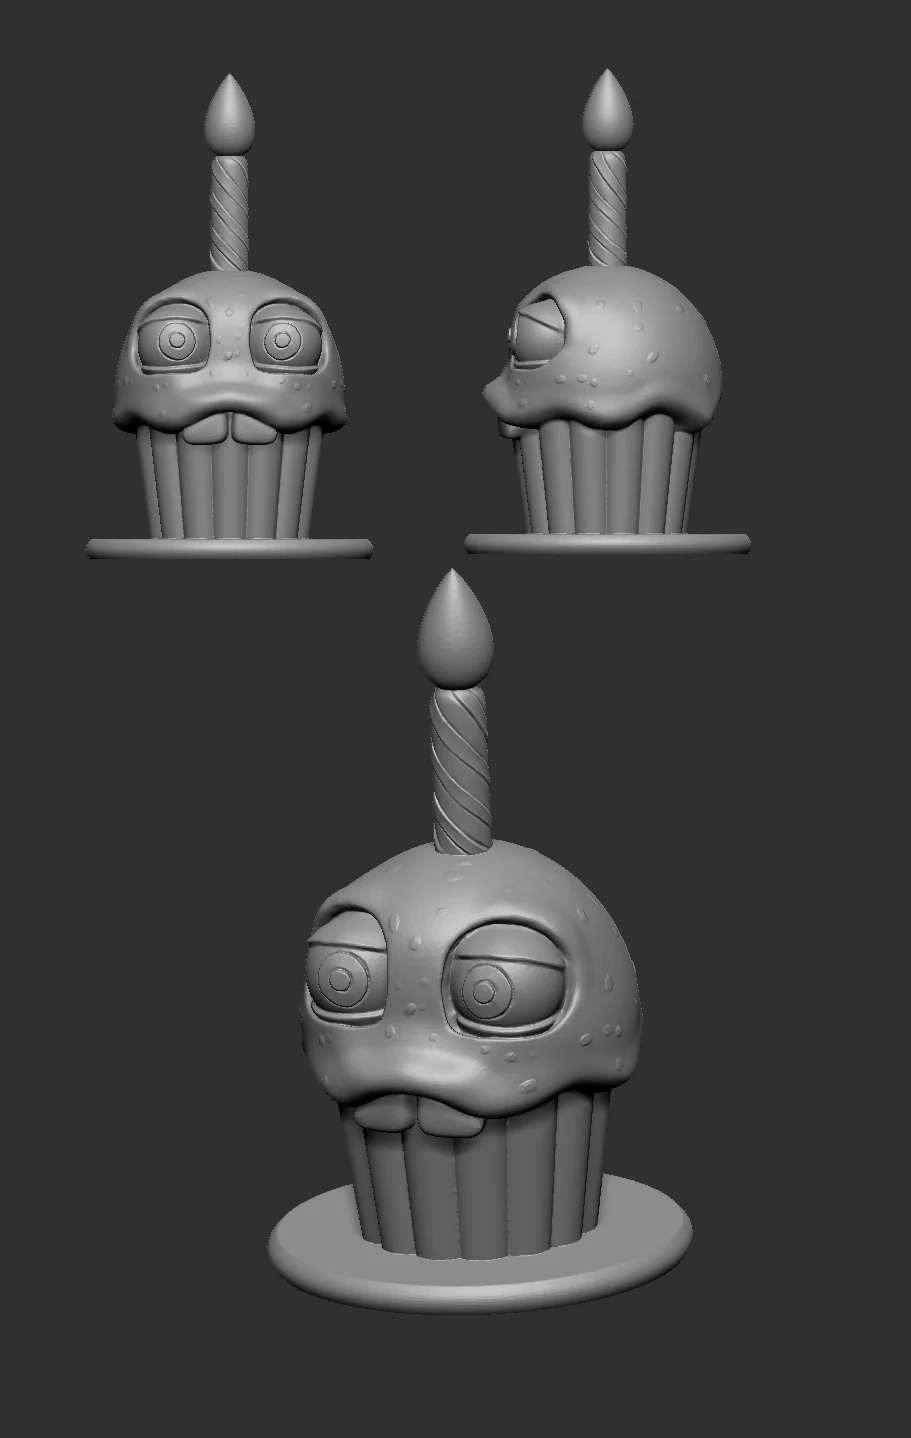Select the front-view cupcake model render
This screenshot has height=1438, width=911.
point(229,316)
